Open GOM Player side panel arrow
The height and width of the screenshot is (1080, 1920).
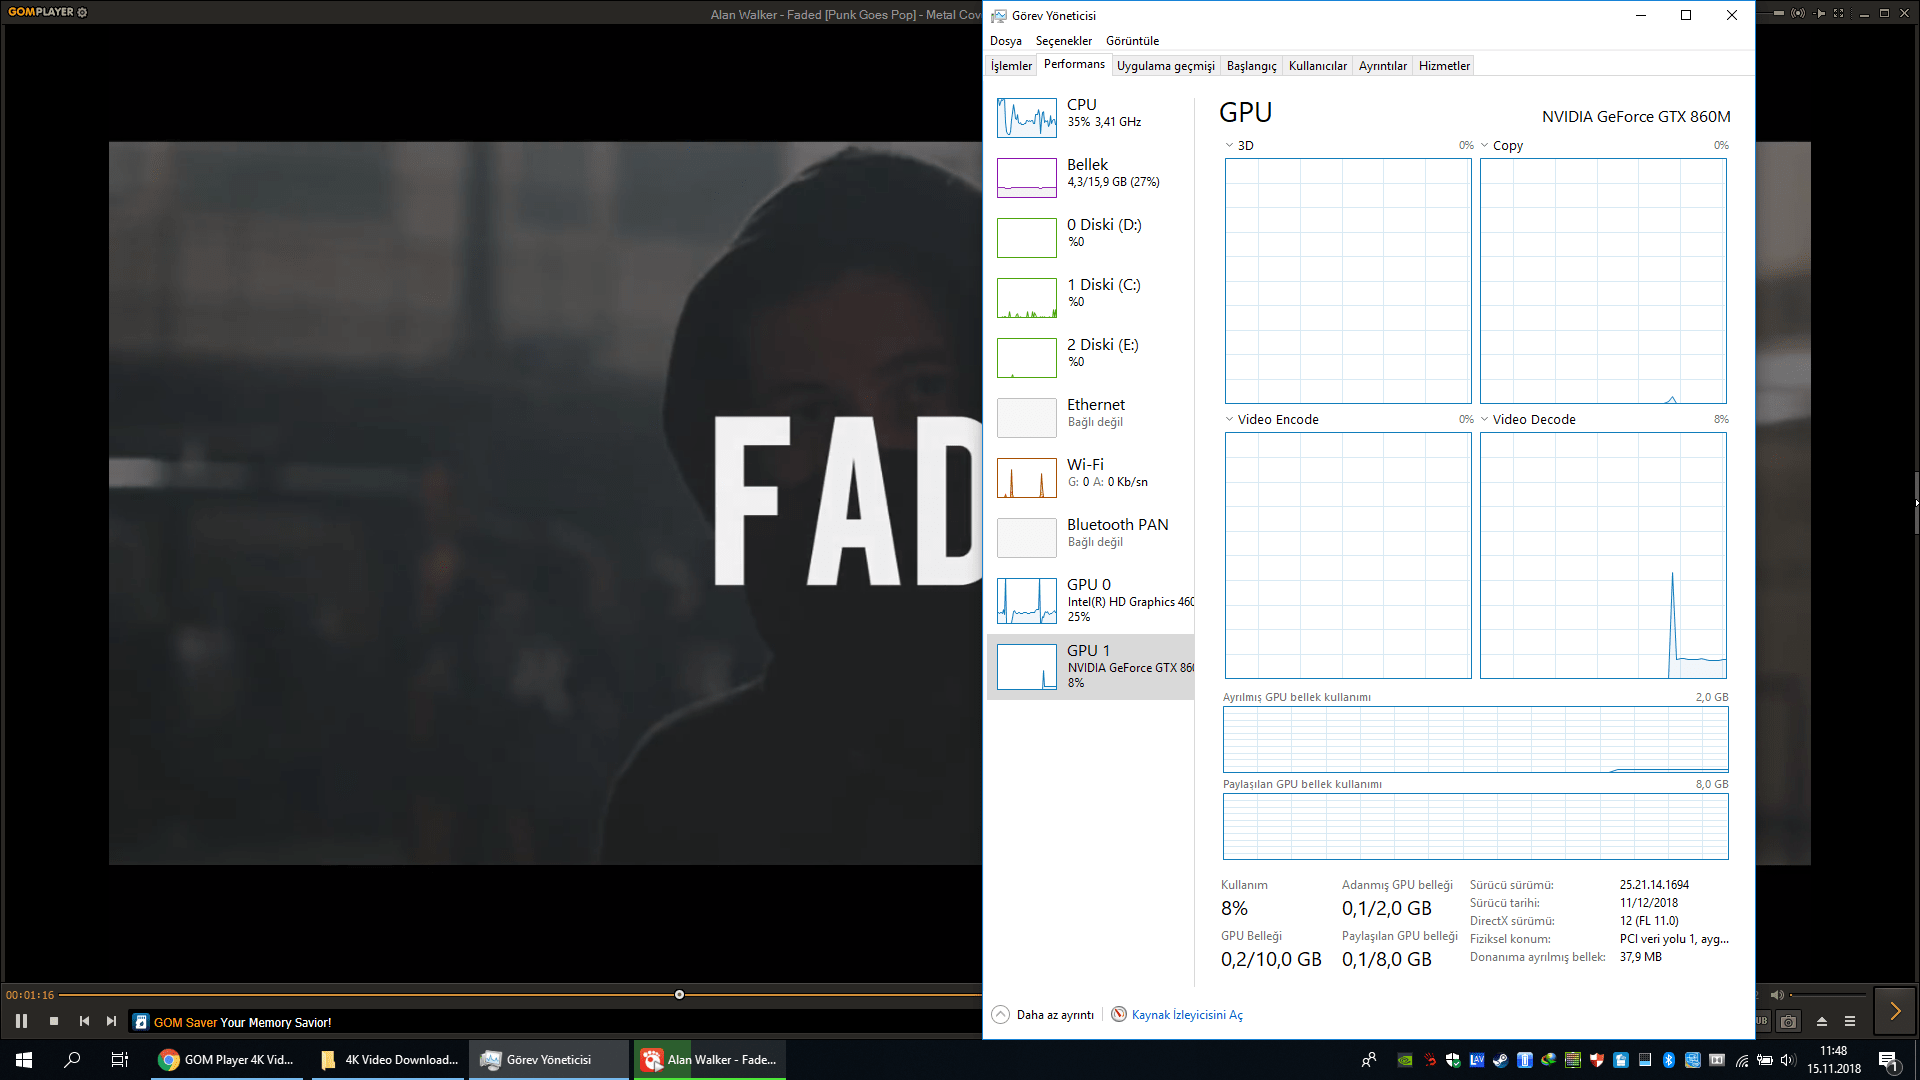(x=1894, y=1011)
